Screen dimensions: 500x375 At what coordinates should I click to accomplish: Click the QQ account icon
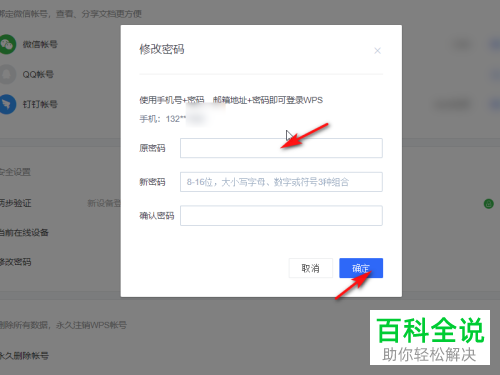click(x=7, y=74)
